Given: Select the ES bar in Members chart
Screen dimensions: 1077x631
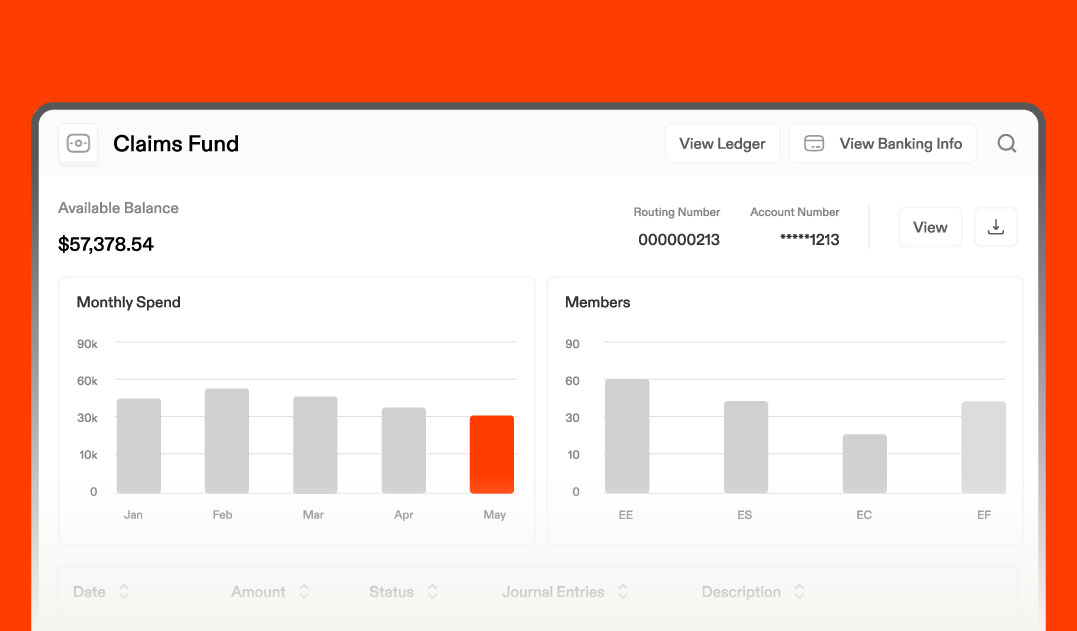Looking at the screenshot, I should pos(746,447).
